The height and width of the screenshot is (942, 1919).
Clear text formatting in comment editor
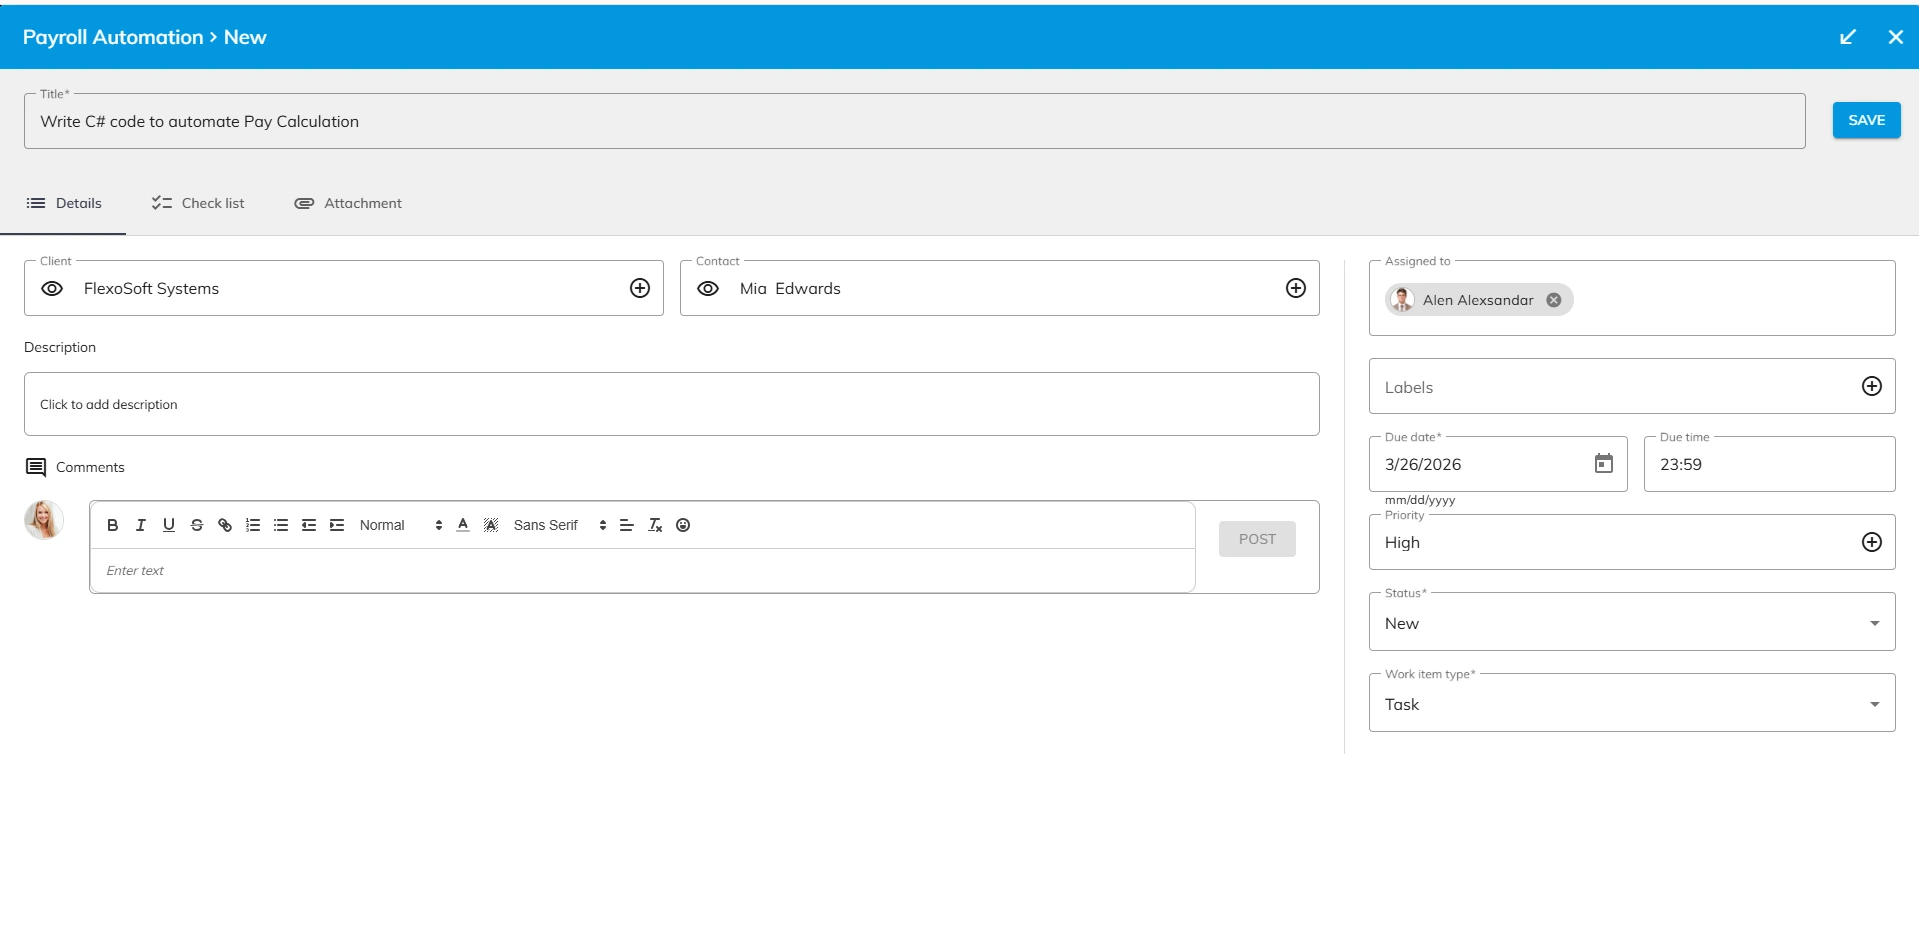click(x=655, y=525)
